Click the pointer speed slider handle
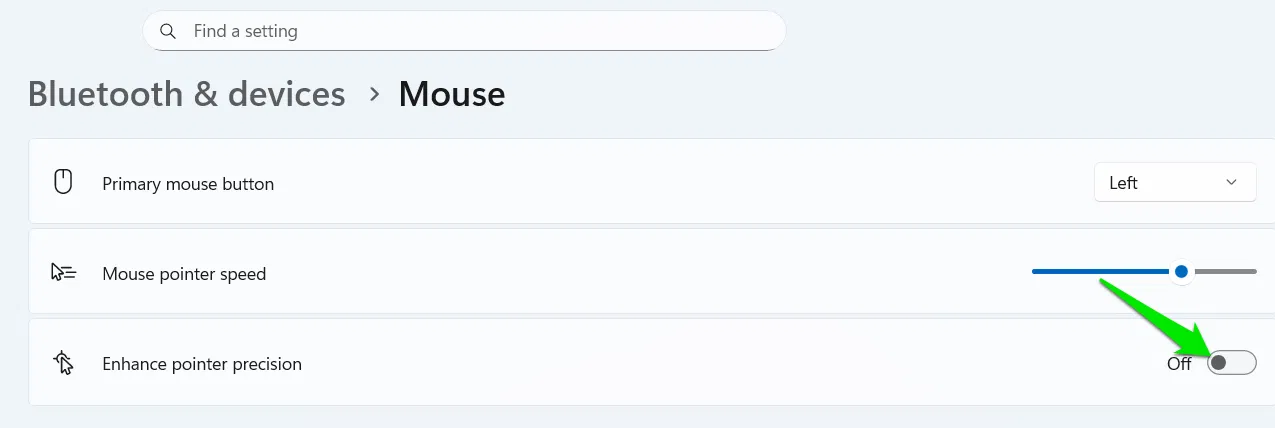The image size is (1275, 428). coord(1182,271)
